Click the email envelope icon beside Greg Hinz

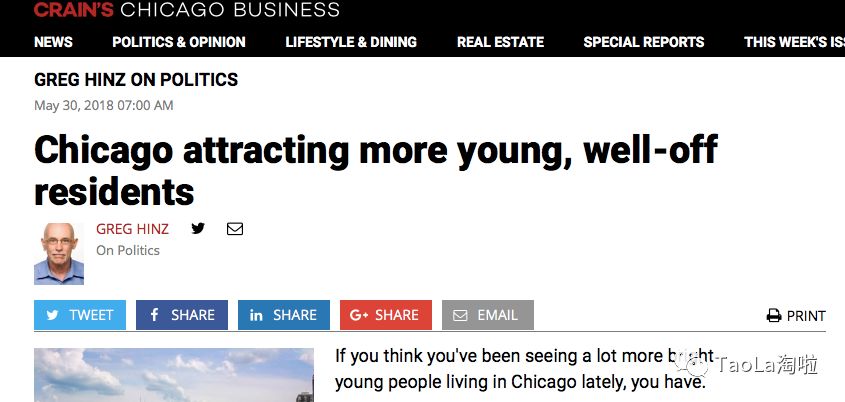pyautogui.click(x=235, y=228)
